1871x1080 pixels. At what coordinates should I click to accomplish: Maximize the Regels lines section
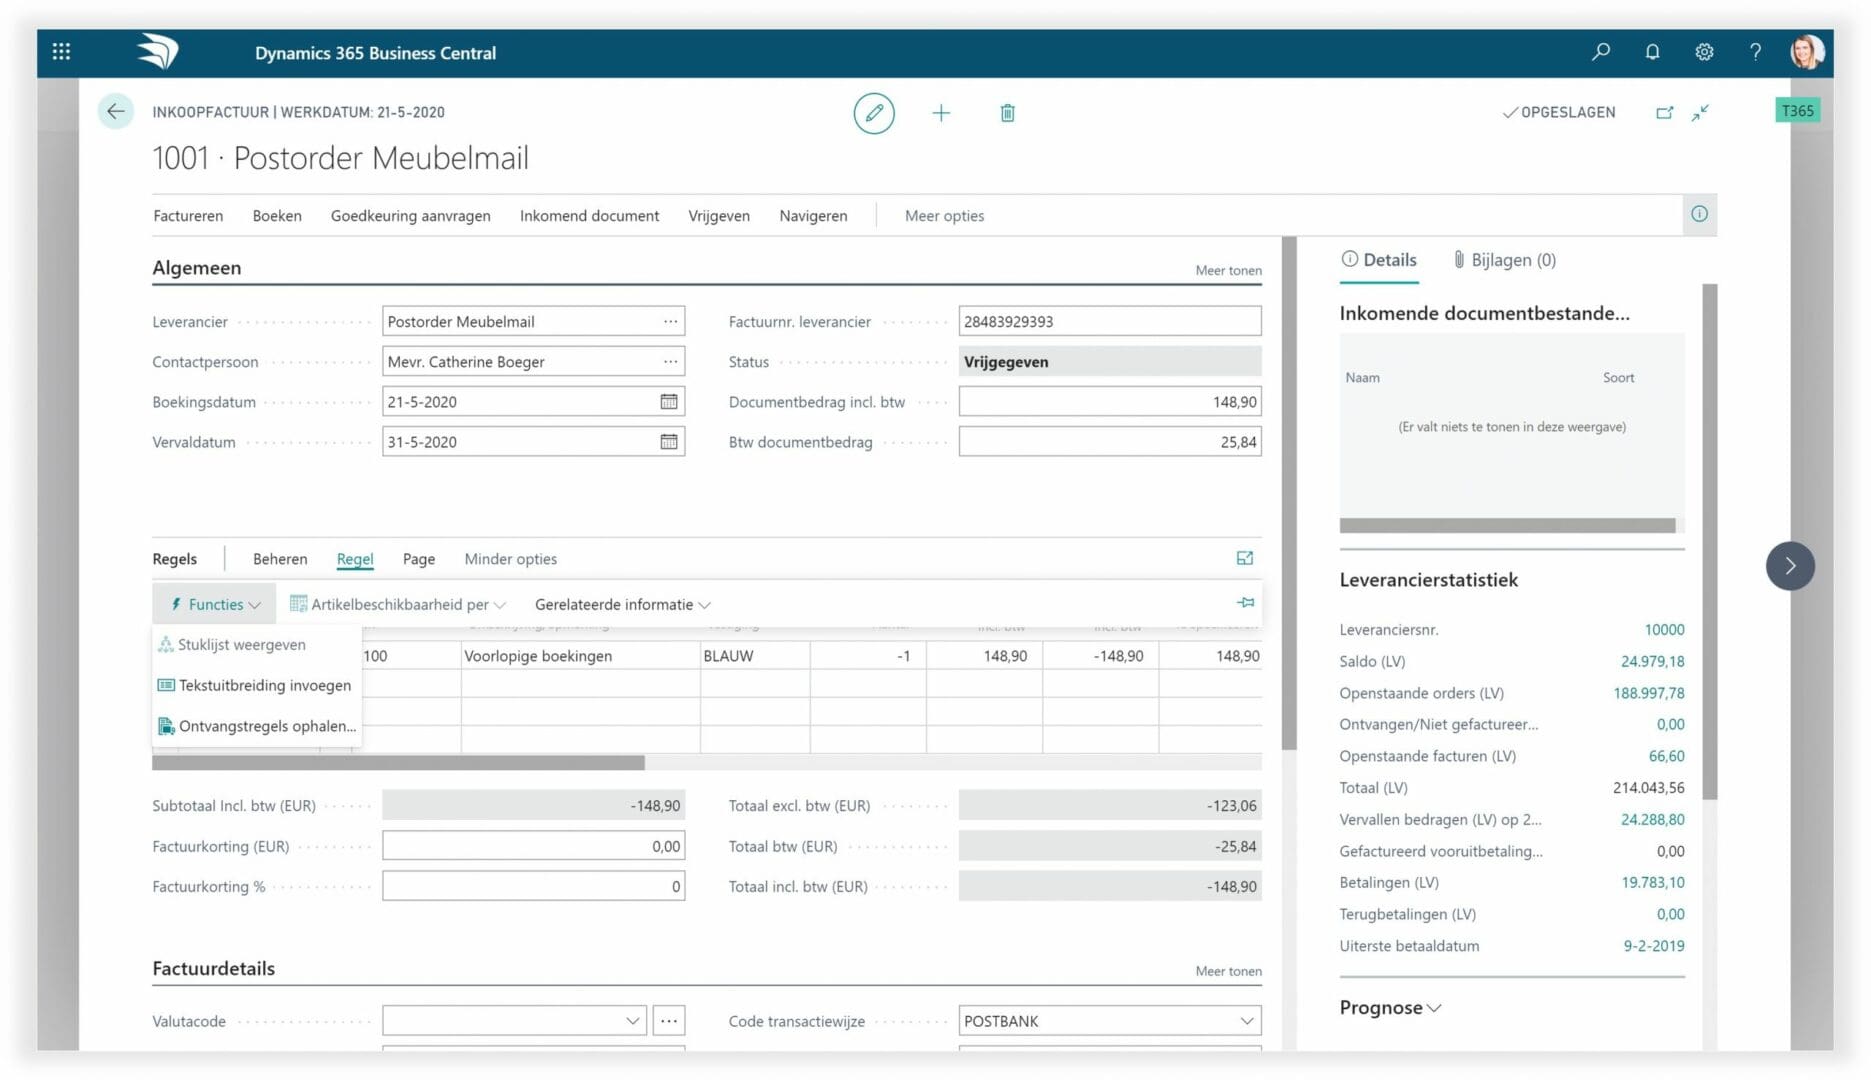tap(1245, 558)
